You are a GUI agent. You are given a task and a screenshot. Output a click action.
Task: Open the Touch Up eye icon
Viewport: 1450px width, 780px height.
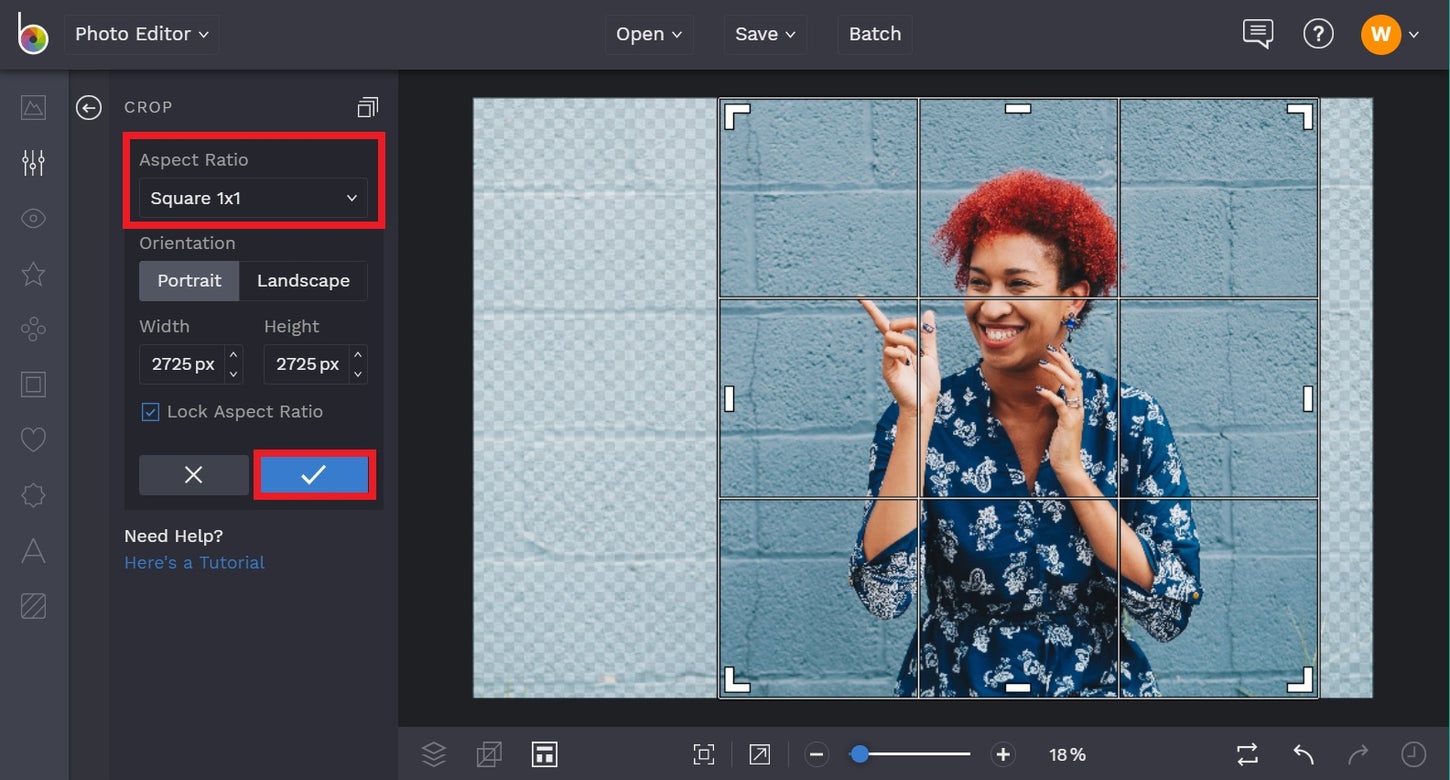33,219
